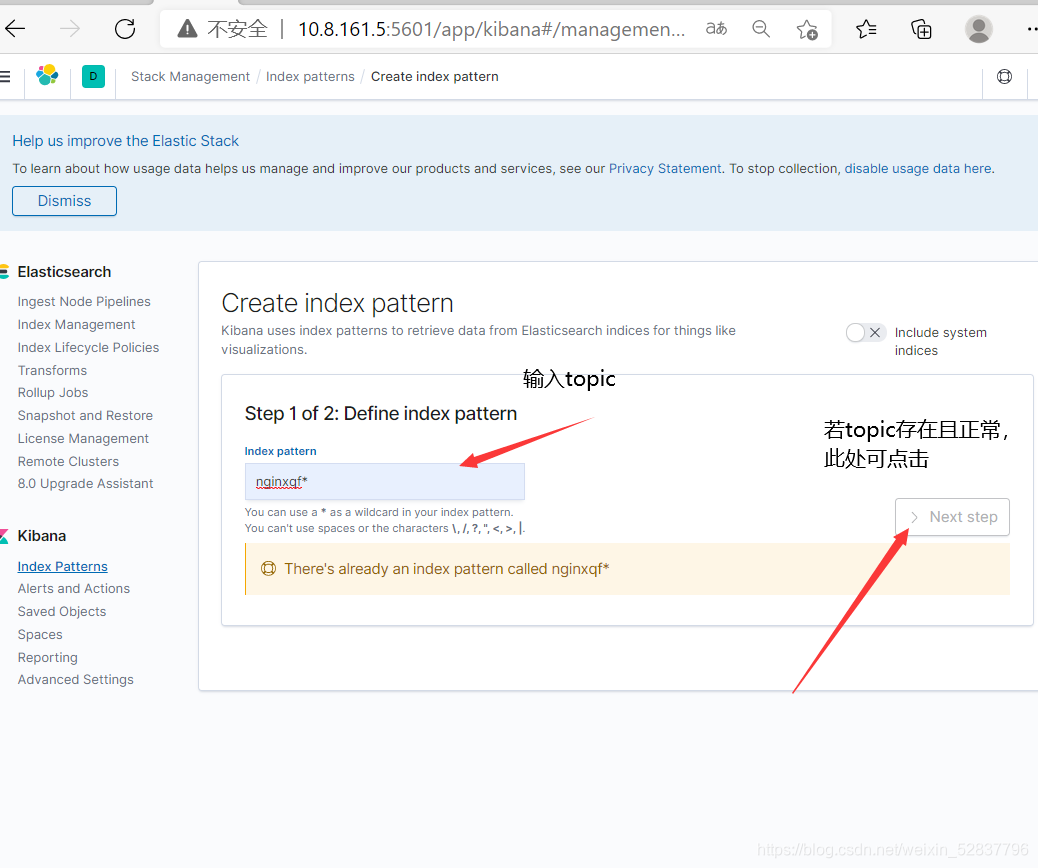The height and width of the screenshot is (868, 1038).
Task: Click the Index pattern input field
Action: (385, 481)
